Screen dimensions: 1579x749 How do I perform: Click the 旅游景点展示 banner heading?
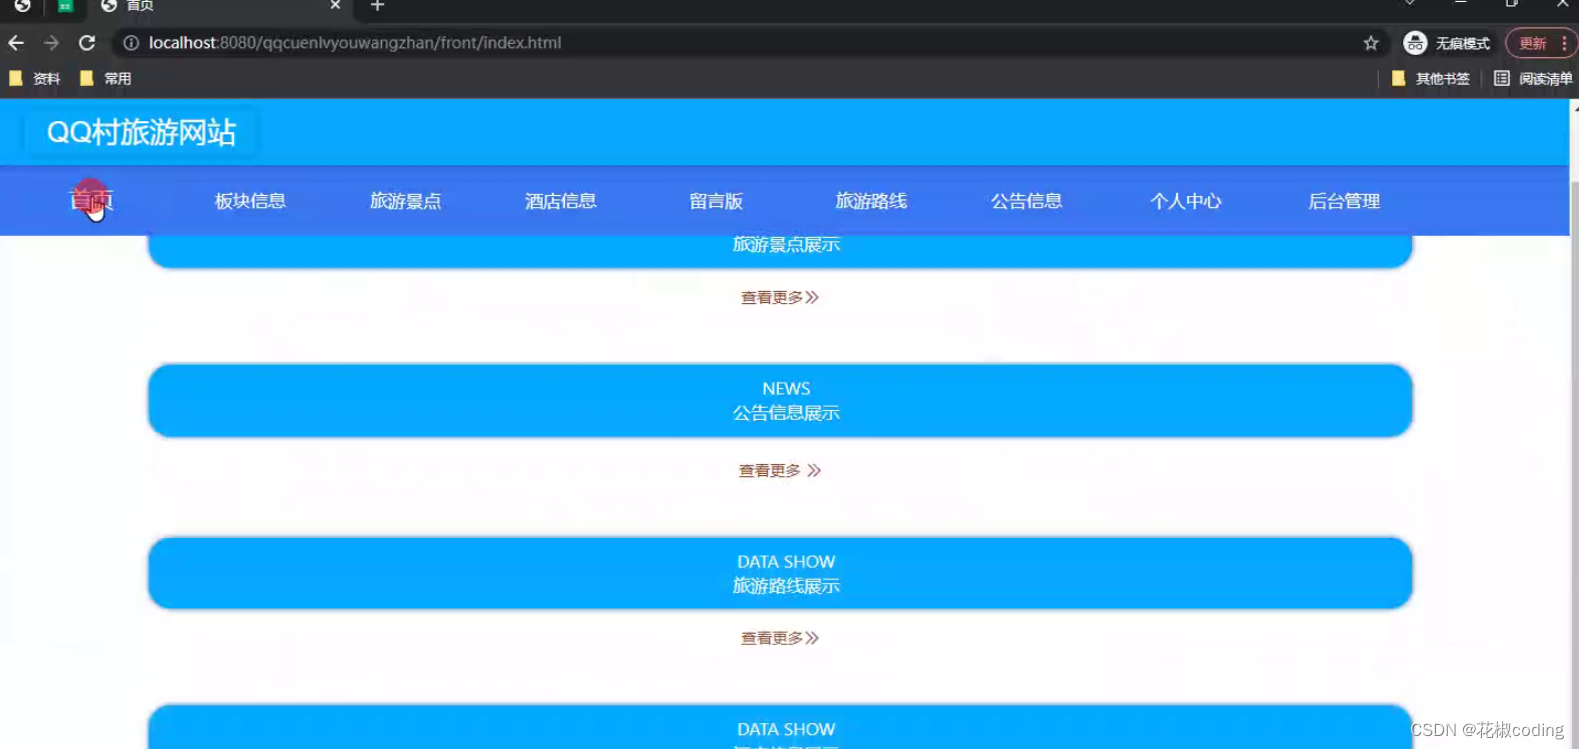786,244
